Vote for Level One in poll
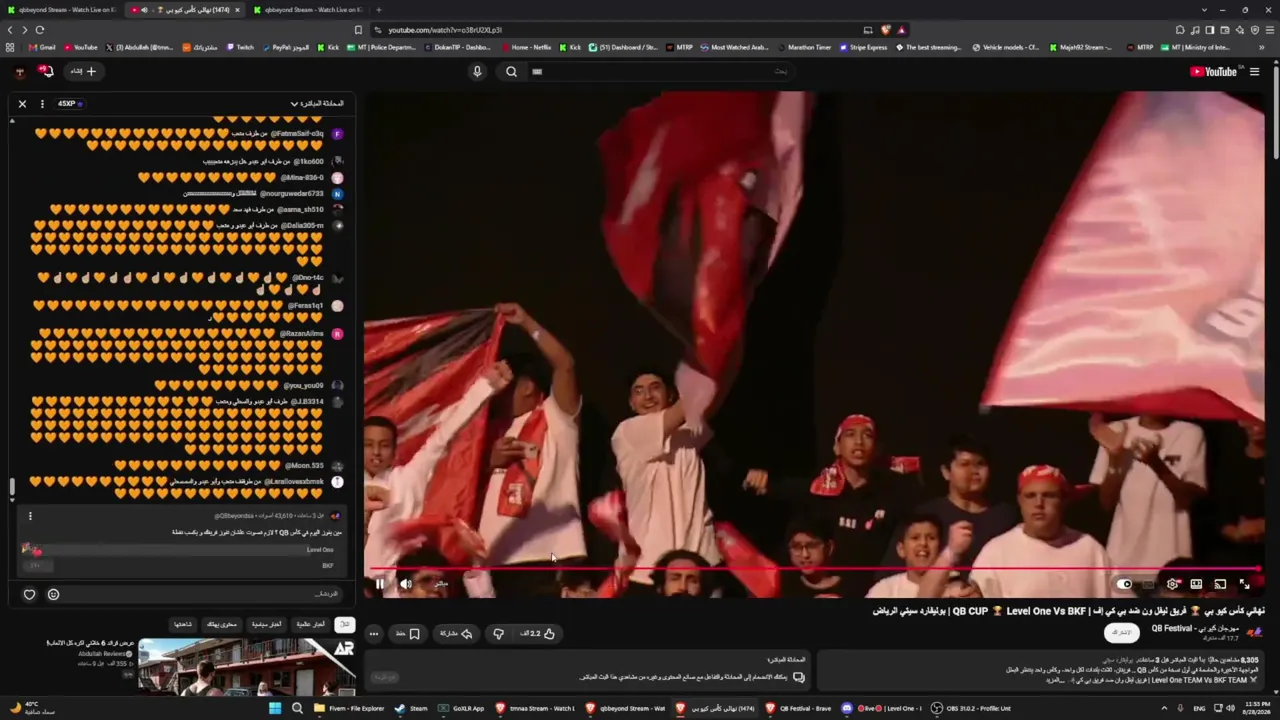Image resolution: width=1280 pixels, height=720 pixels. tap(180, 549)
